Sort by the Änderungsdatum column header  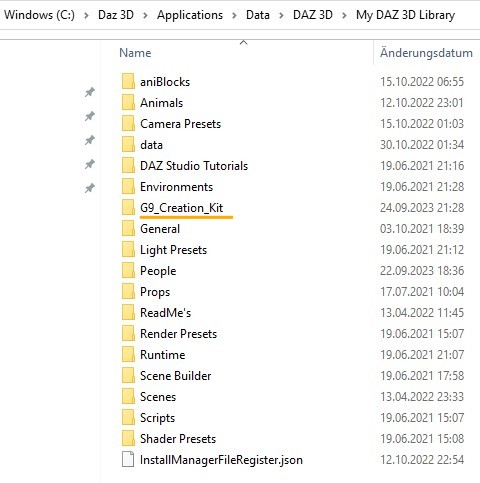(x=426, y=53)
